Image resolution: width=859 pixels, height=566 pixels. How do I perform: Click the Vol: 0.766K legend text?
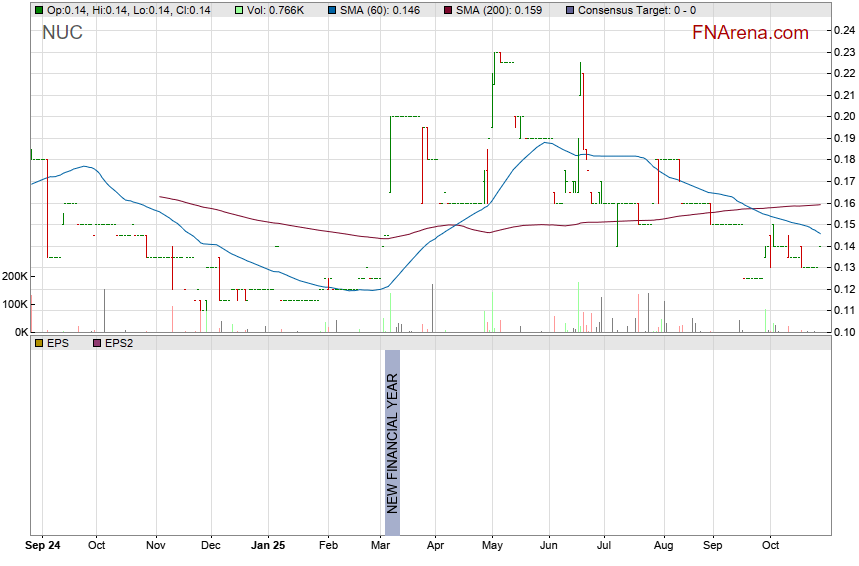[280, 10]
